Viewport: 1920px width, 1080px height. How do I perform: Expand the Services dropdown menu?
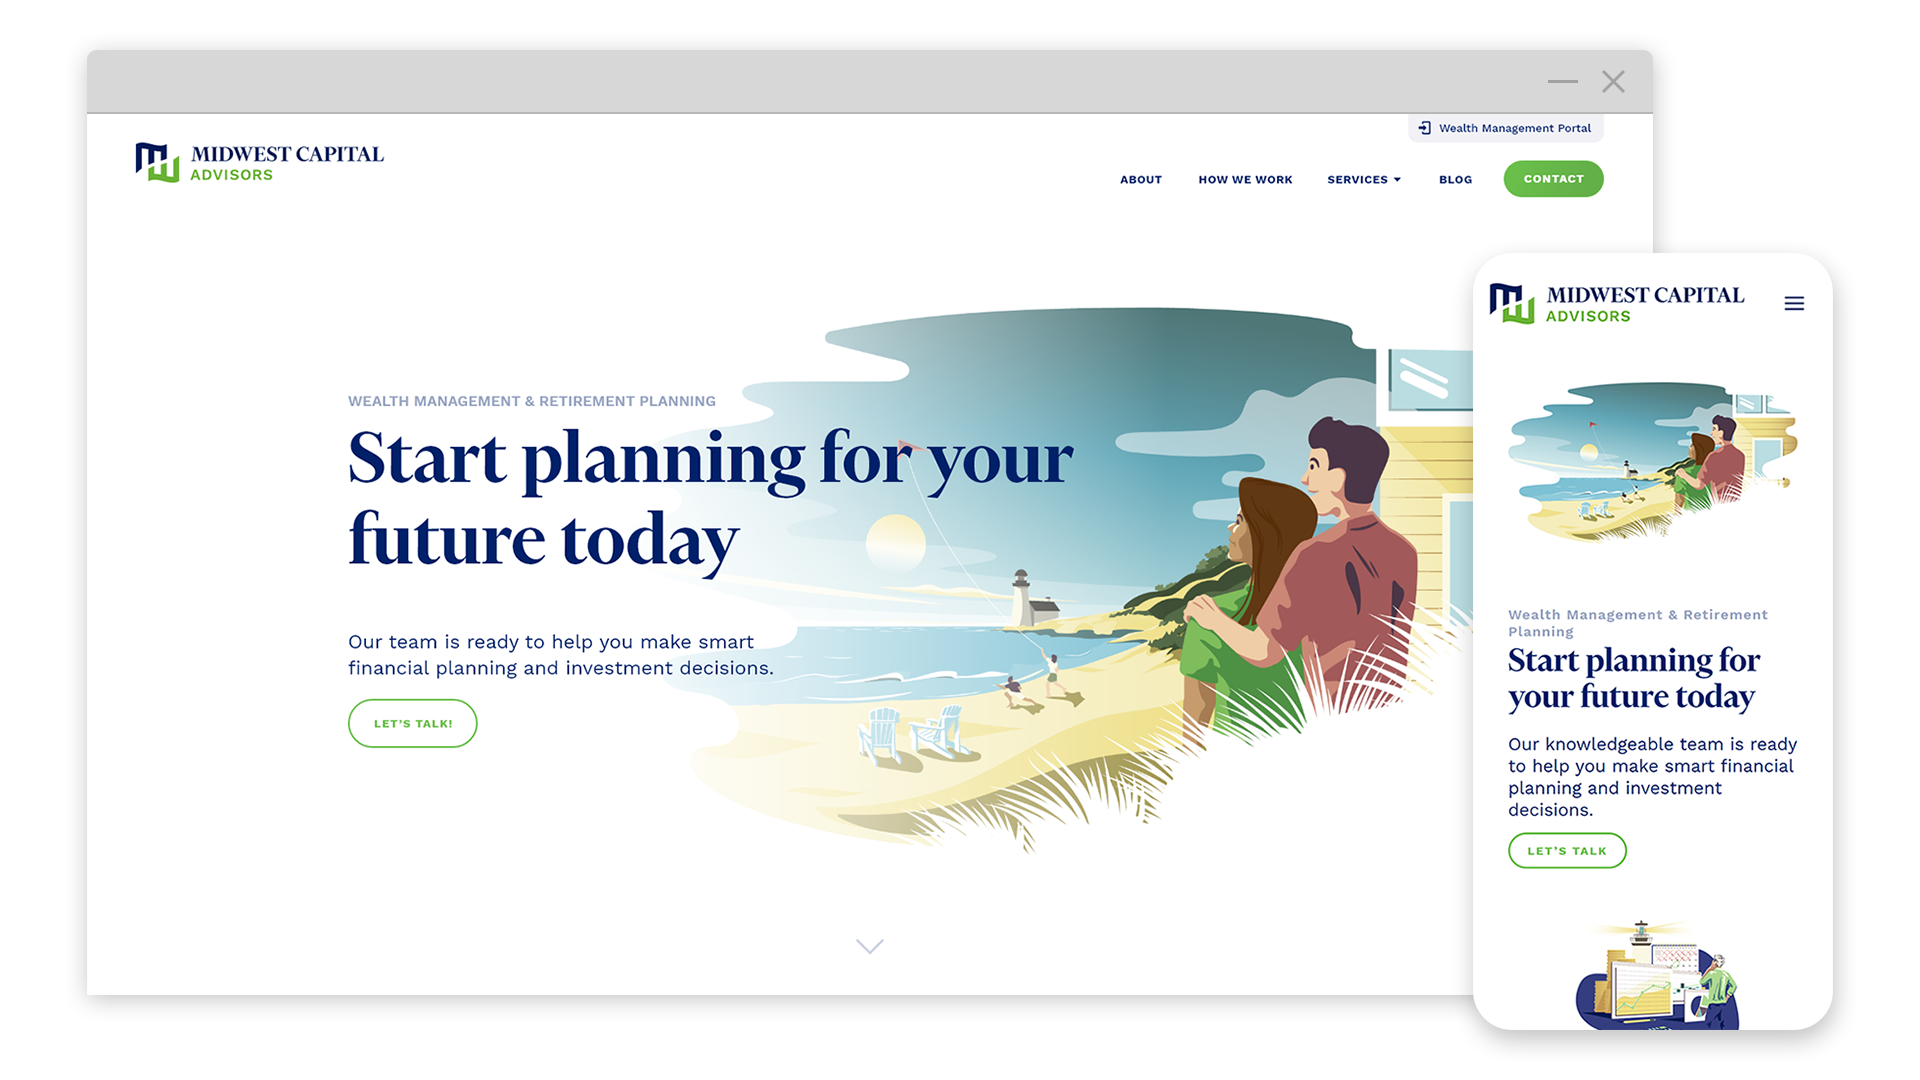click(x=1365, y=178)
